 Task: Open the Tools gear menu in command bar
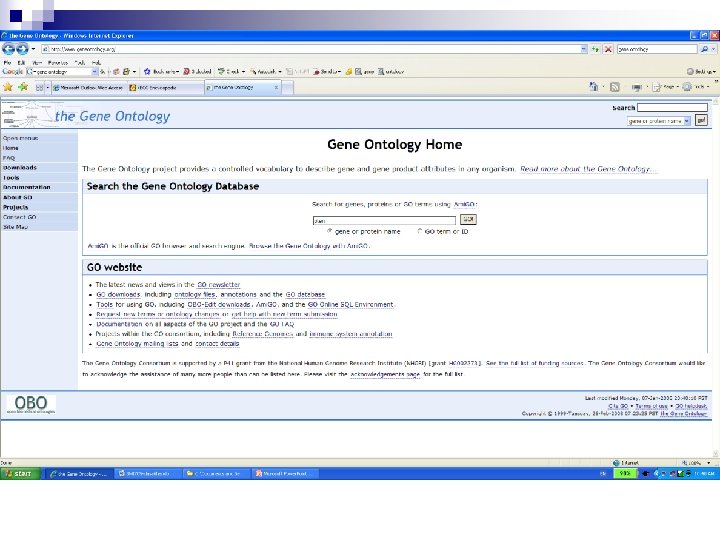pyautogui.click(x=695, y=87)
